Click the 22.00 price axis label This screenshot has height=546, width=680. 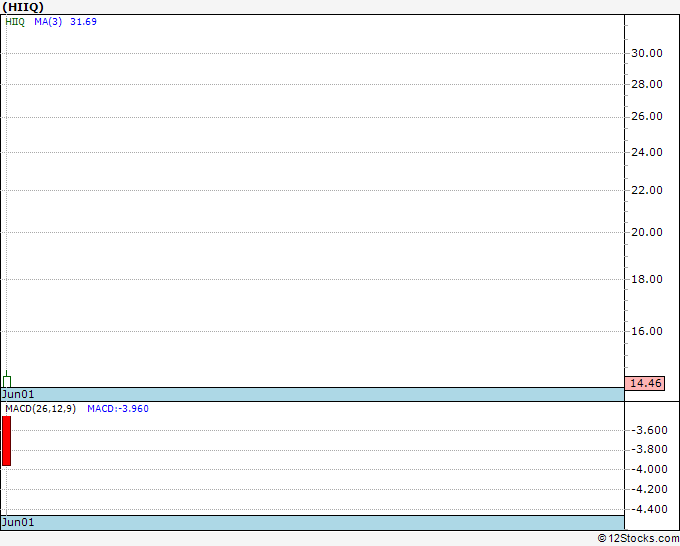point(647,190)
